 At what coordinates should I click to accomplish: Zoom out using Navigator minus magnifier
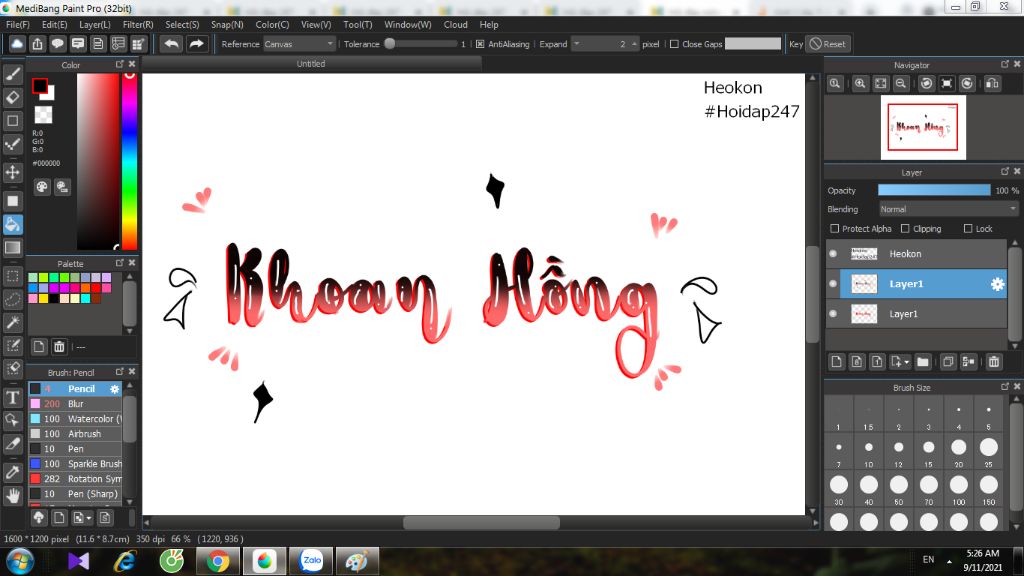tap(901, 84)
